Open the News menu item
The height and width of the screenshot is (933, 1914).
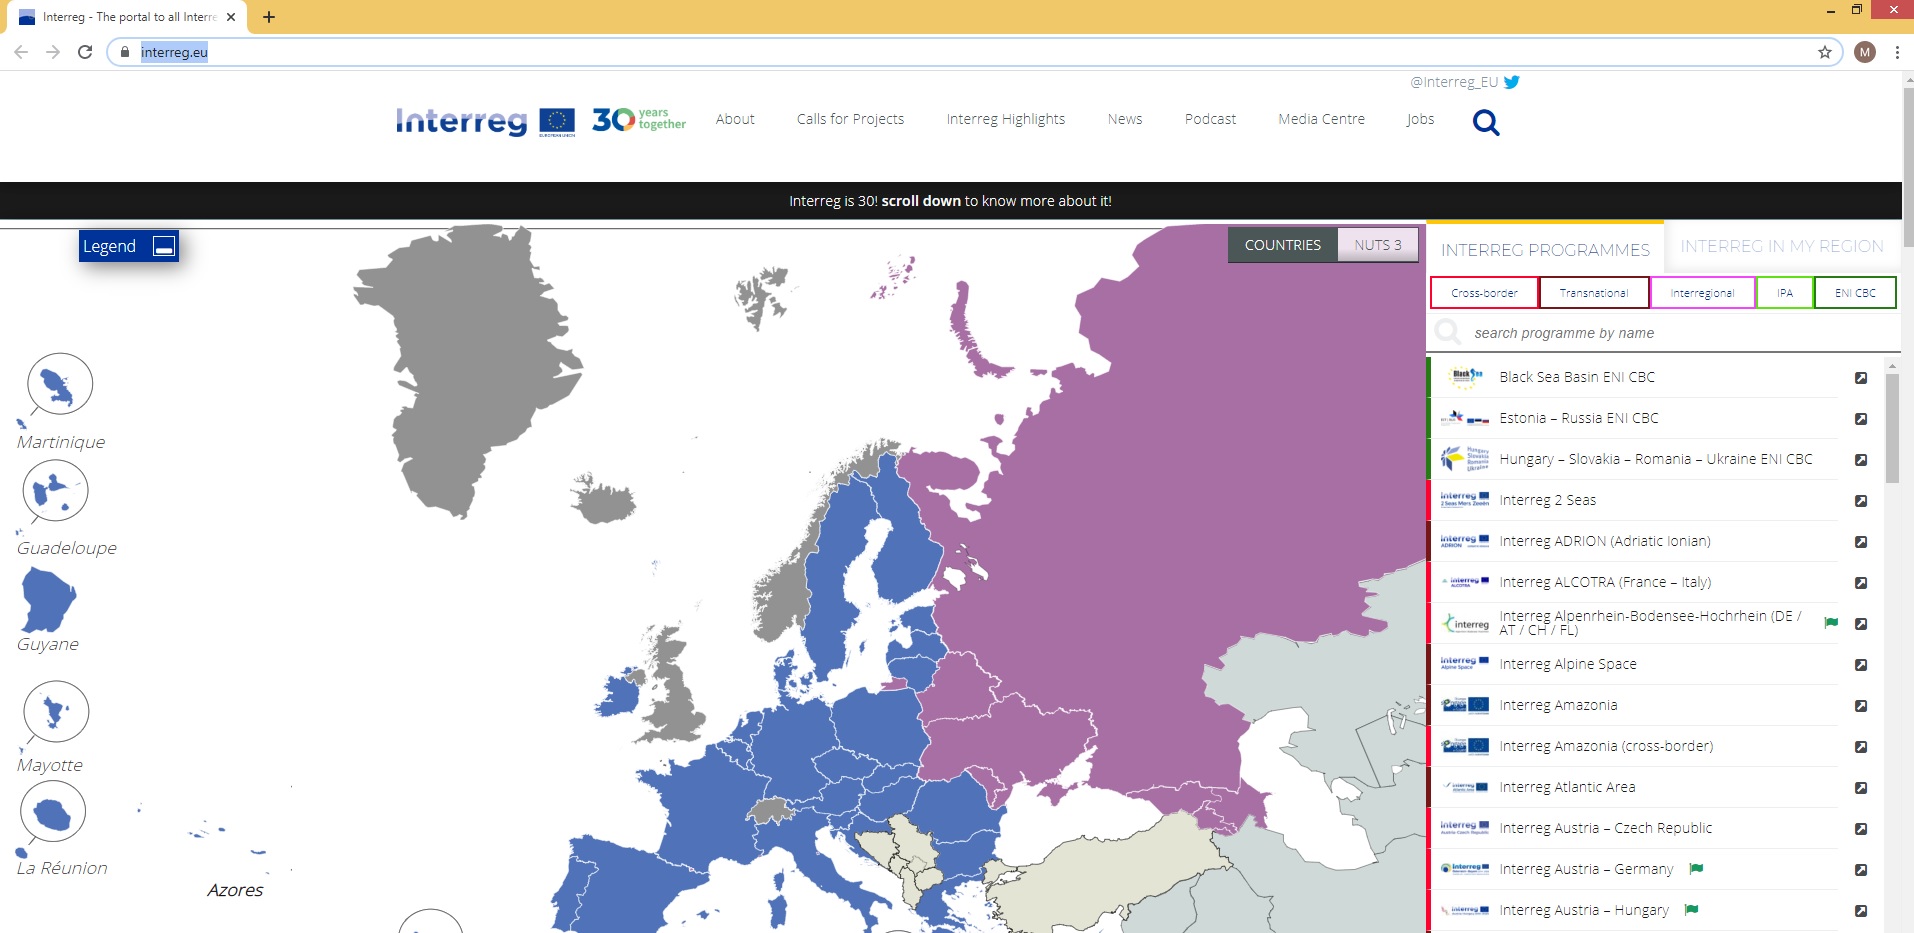point(1125,119)
